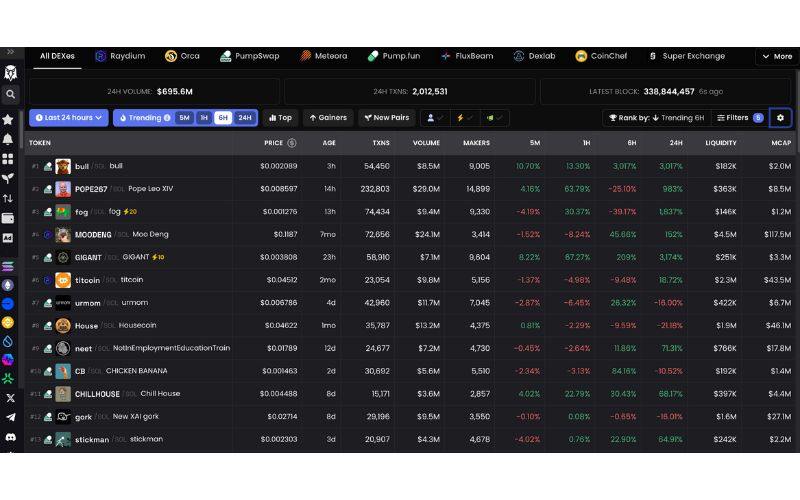Click the Gainers button
The image size is (800, 500).
click(328, 118)
